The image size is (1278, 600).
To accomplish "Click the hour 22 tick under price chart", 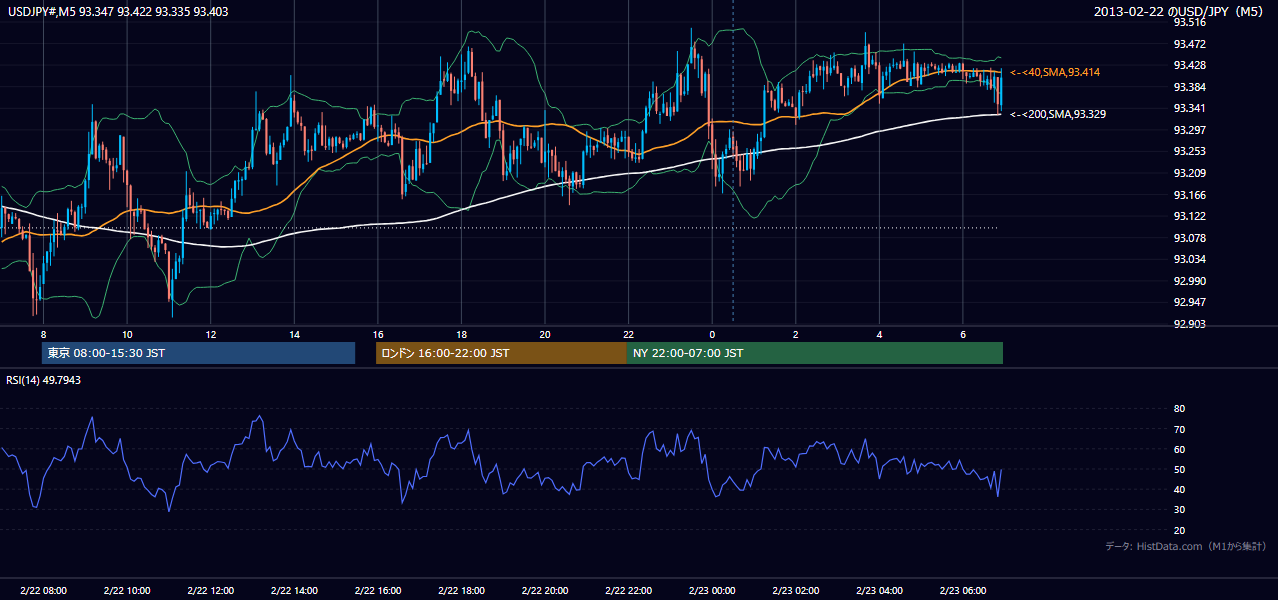I will [628, 334].
